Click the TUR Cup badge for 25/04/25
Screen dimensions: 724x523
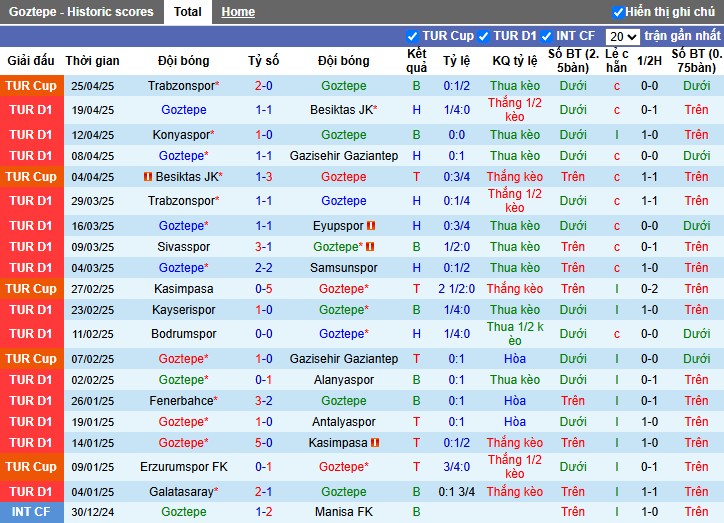point(32,86)
